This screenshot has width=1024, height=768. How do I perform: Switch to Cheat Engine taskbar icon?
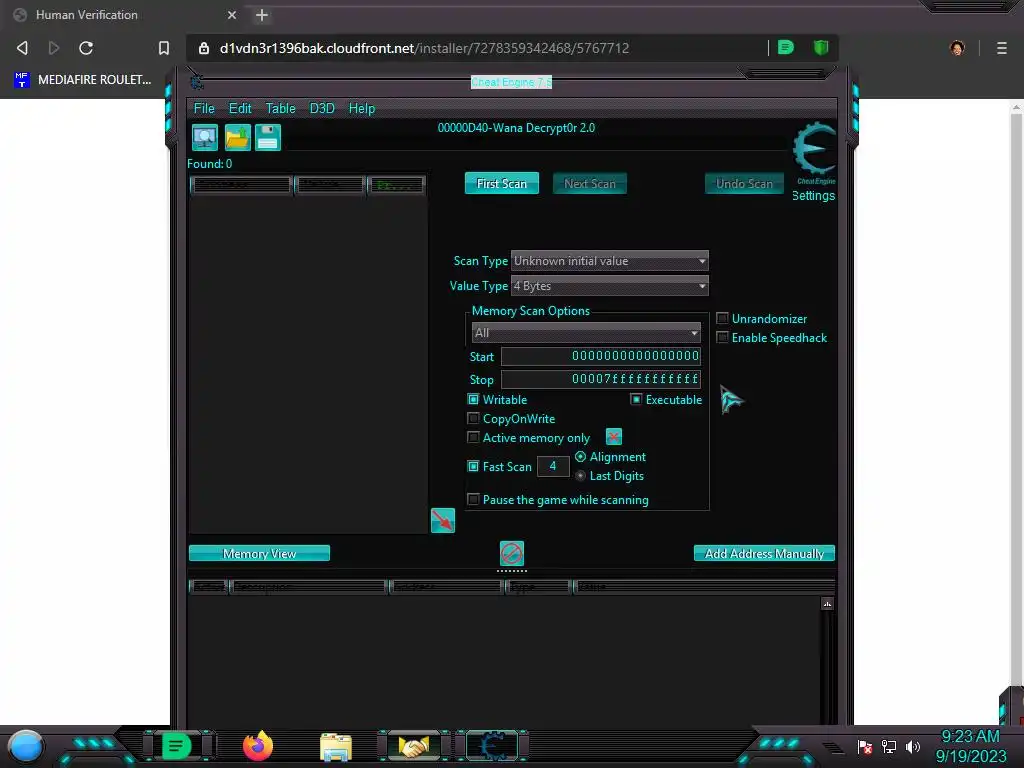tap(493, 746)
